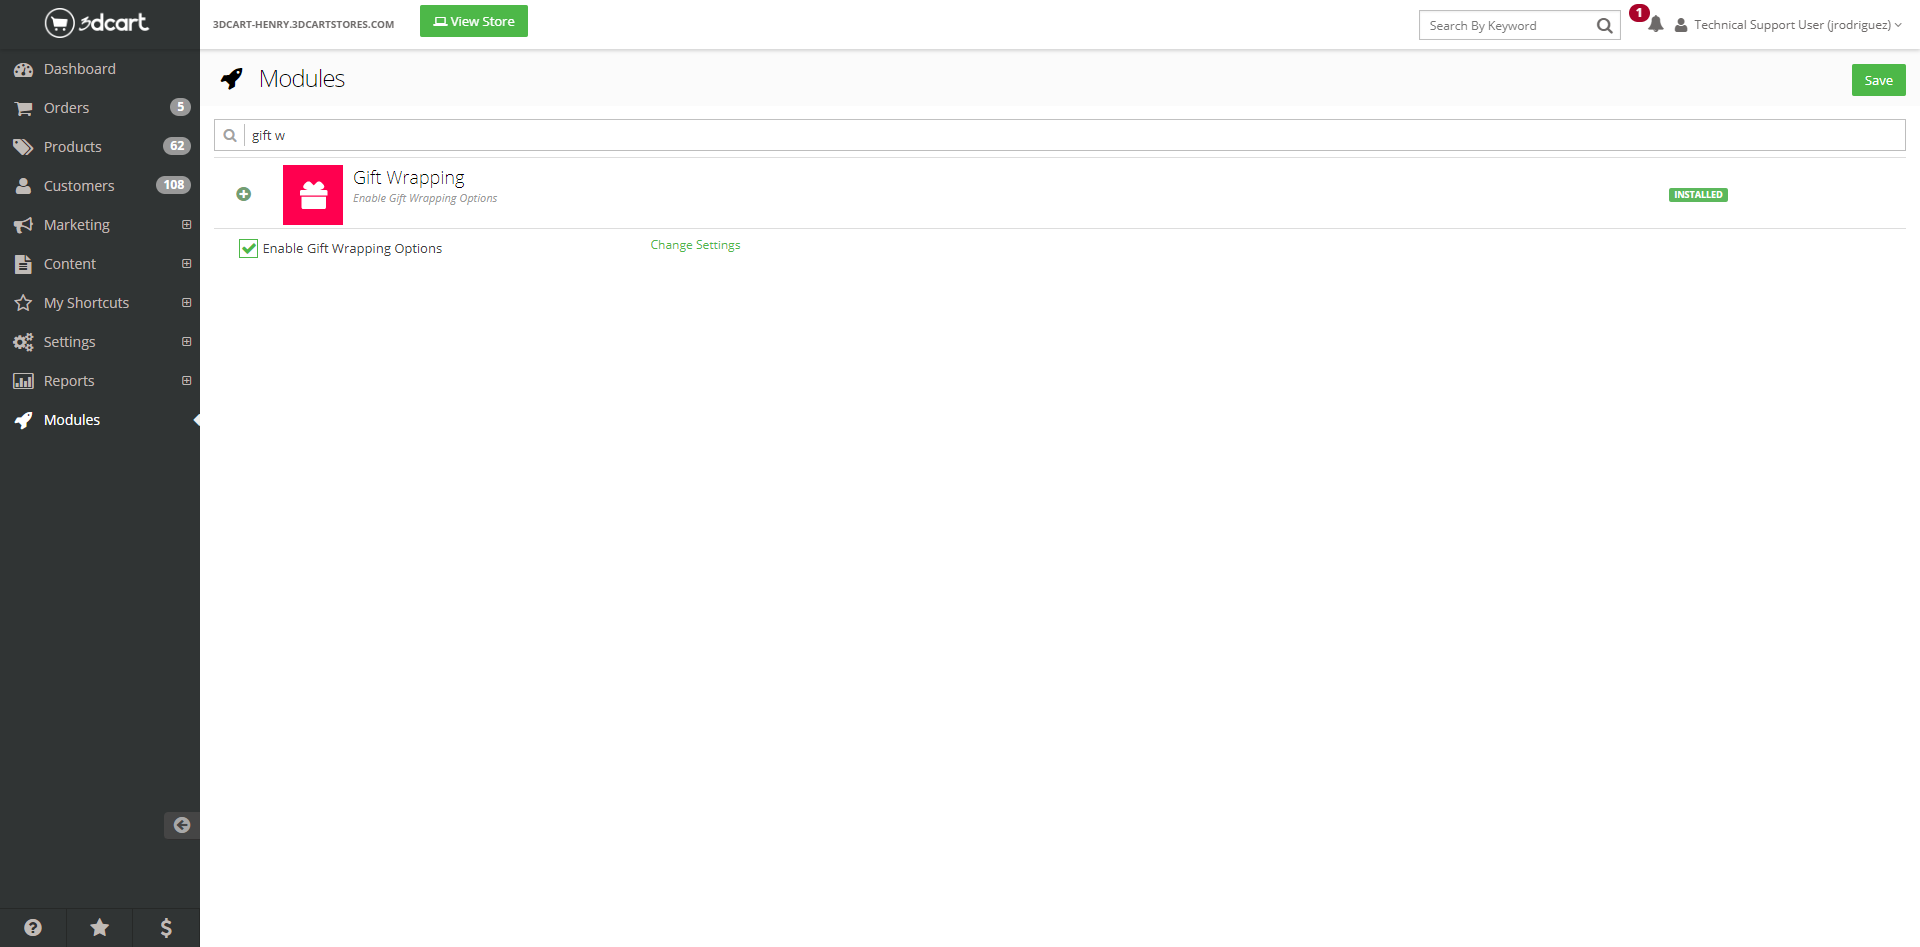
Task: Click the module search field
Action: point(1070,135)
